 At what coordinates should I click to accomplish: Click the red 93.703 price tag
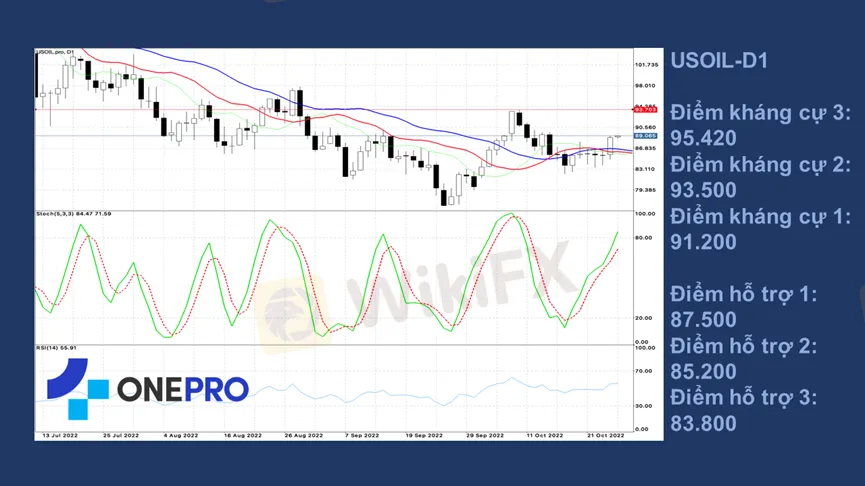[x=645, y=109]
